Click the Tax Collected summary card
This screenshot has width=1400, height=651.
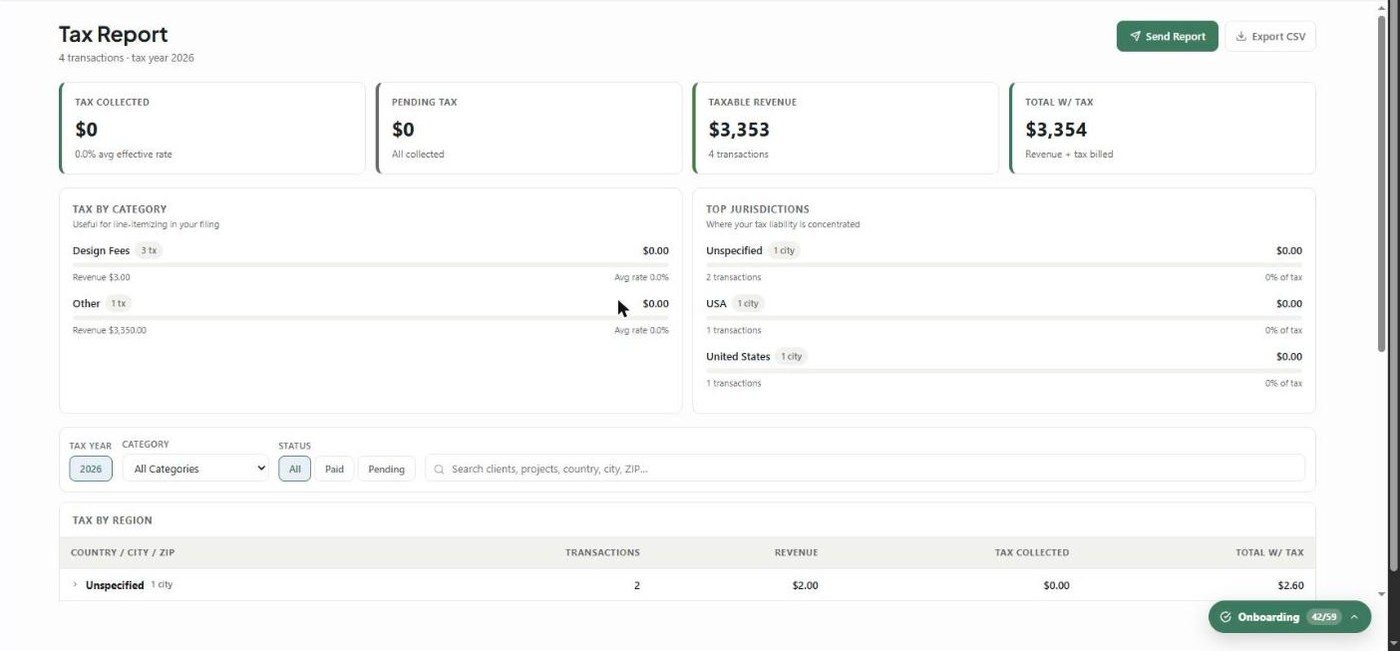click(x=212, y=128)
